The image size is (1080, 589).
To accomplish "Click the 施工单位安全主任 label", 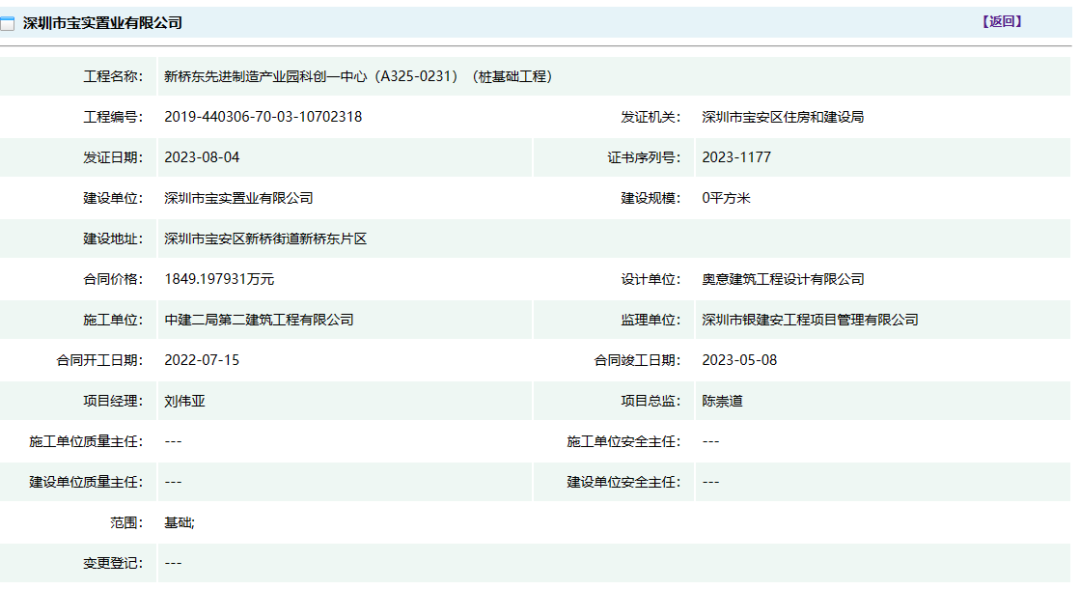I will [623, 442].
